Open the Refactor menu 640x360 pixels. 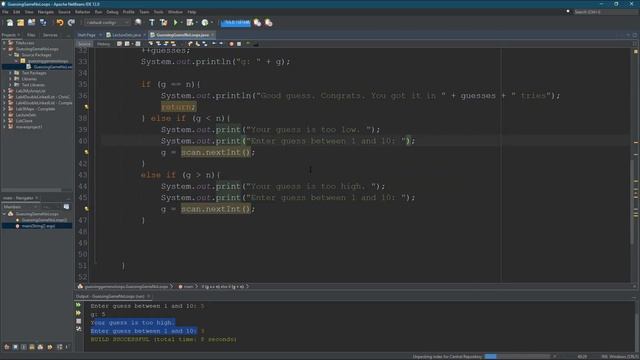point(82,12)
